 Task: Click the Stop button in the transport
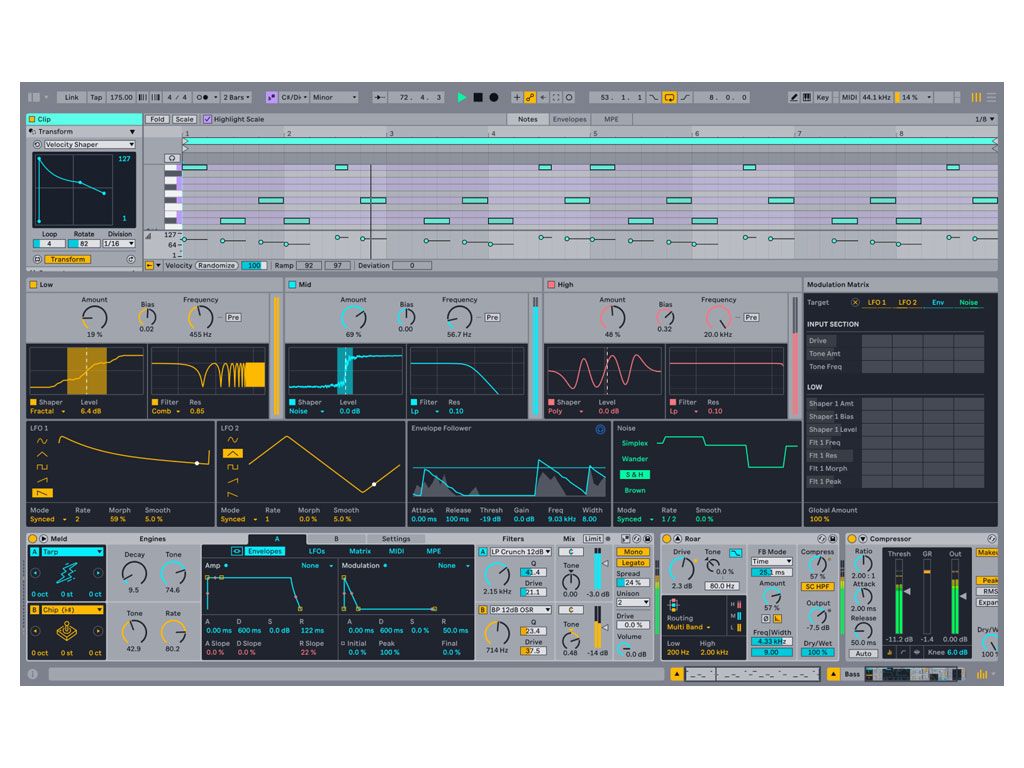pyautogui.click(x=478, y=97)
